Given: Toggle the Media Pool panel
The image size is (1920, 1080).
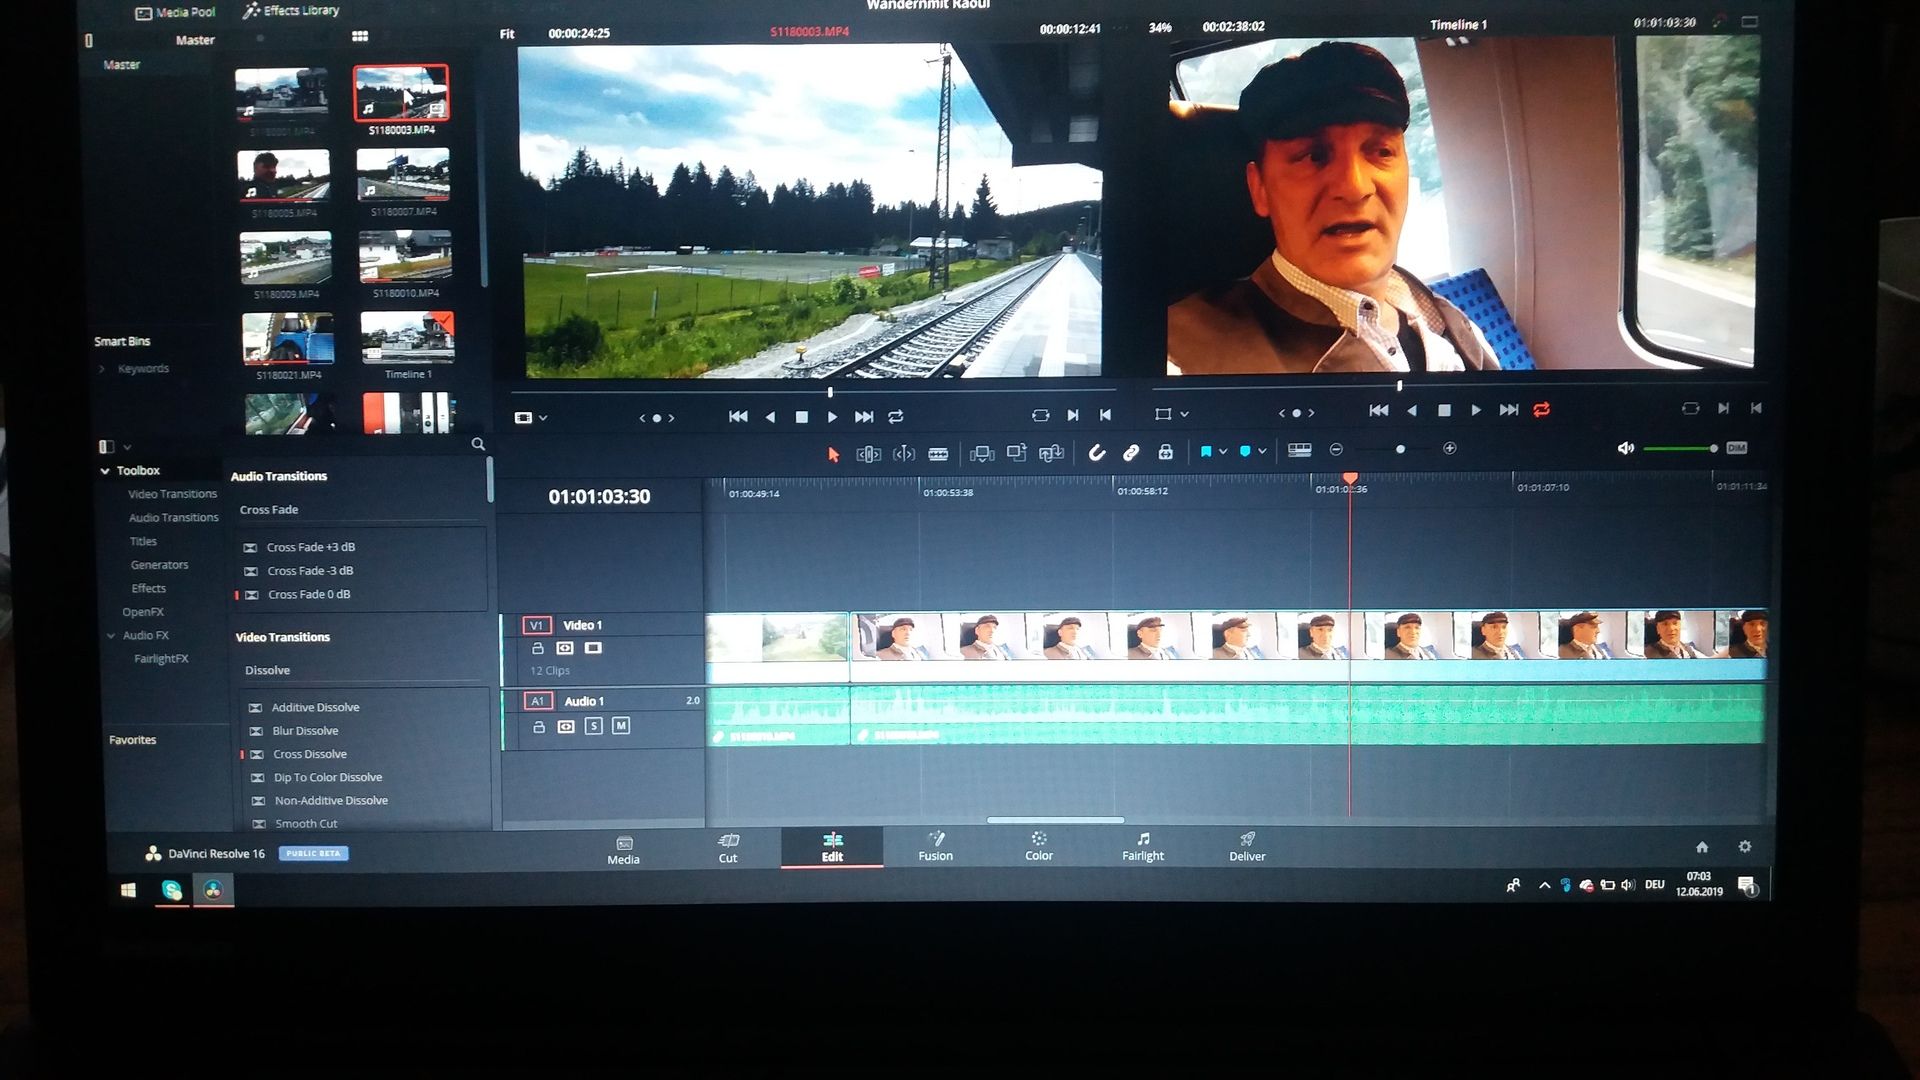Looking at the screenshot, I should (x=175, y=13).
